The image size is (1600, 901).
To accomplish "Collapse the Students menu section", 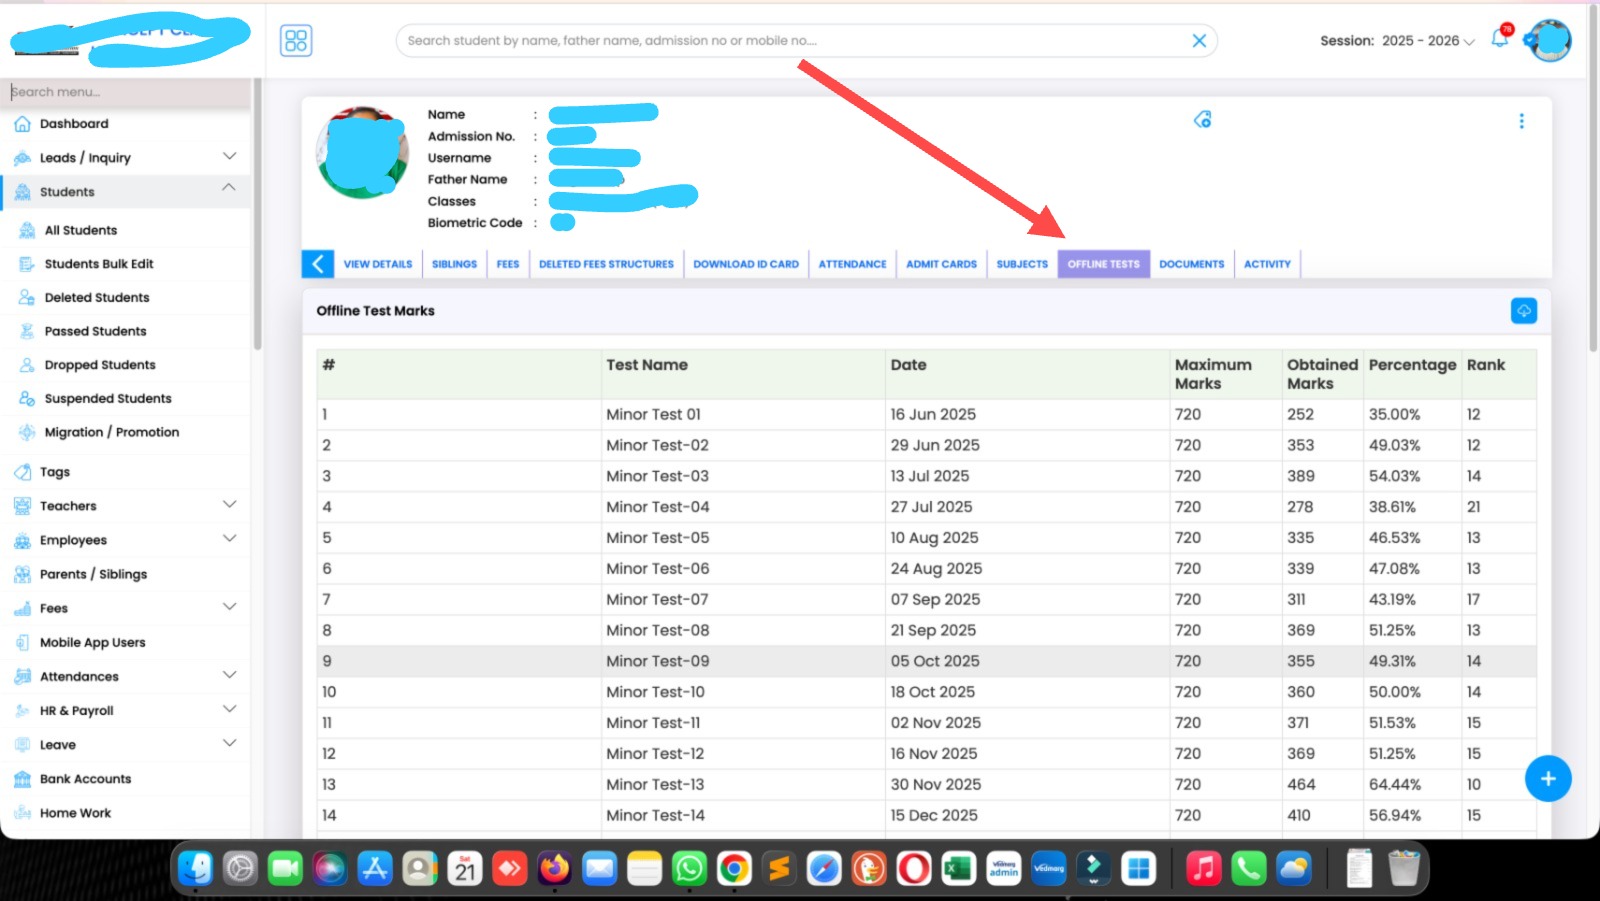I will point(229,189).
